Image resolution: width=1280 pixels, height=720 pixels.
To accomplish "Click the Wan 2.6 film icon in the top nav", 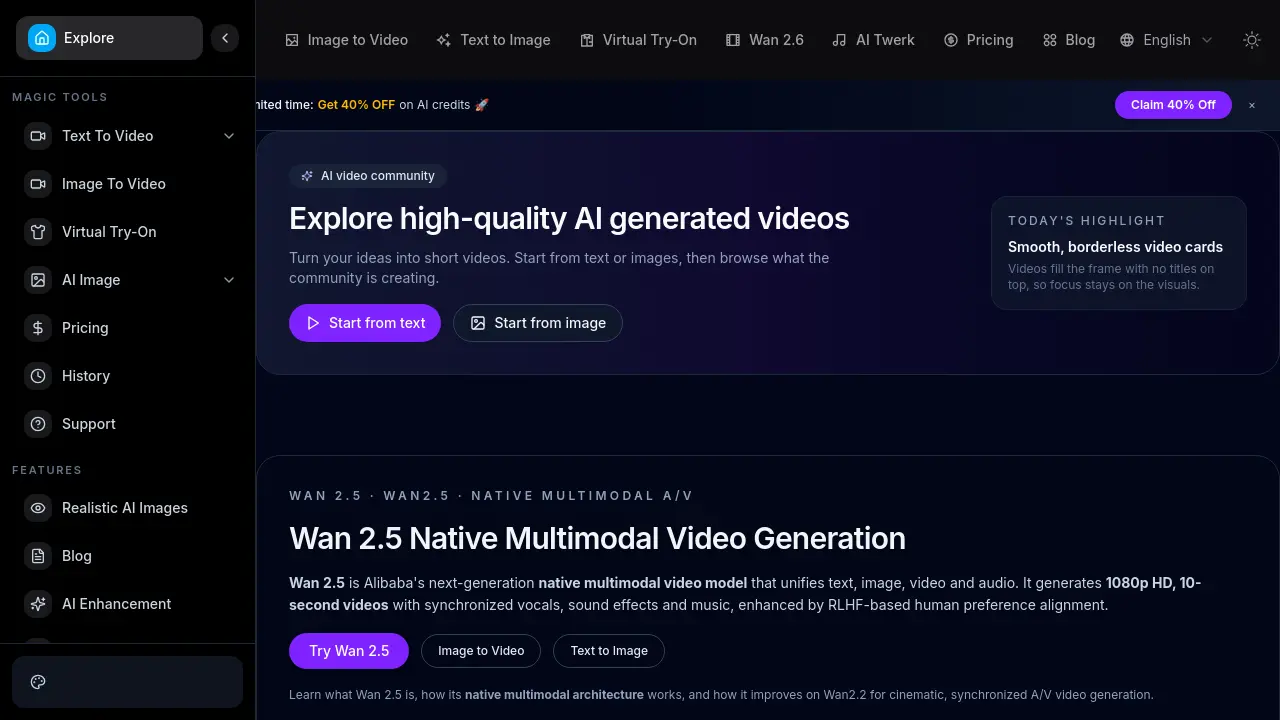I will pyautogui.click(x=733, y=40).
